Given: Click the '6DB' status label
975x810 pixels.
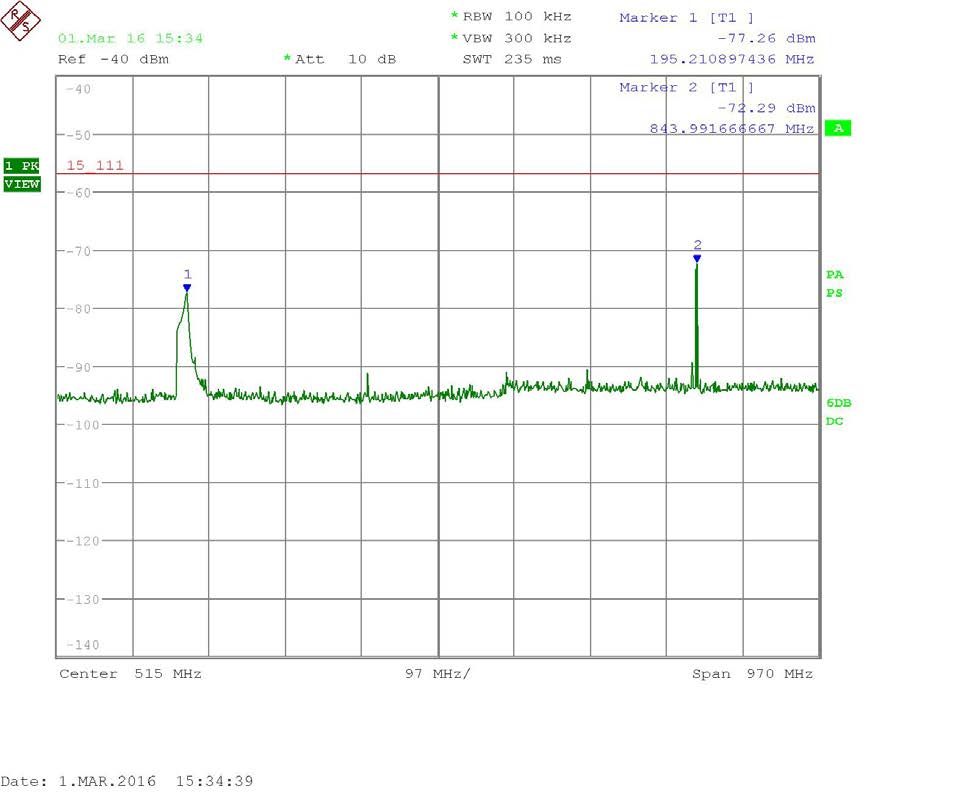Looking at the screenshot, I should 839,403.
